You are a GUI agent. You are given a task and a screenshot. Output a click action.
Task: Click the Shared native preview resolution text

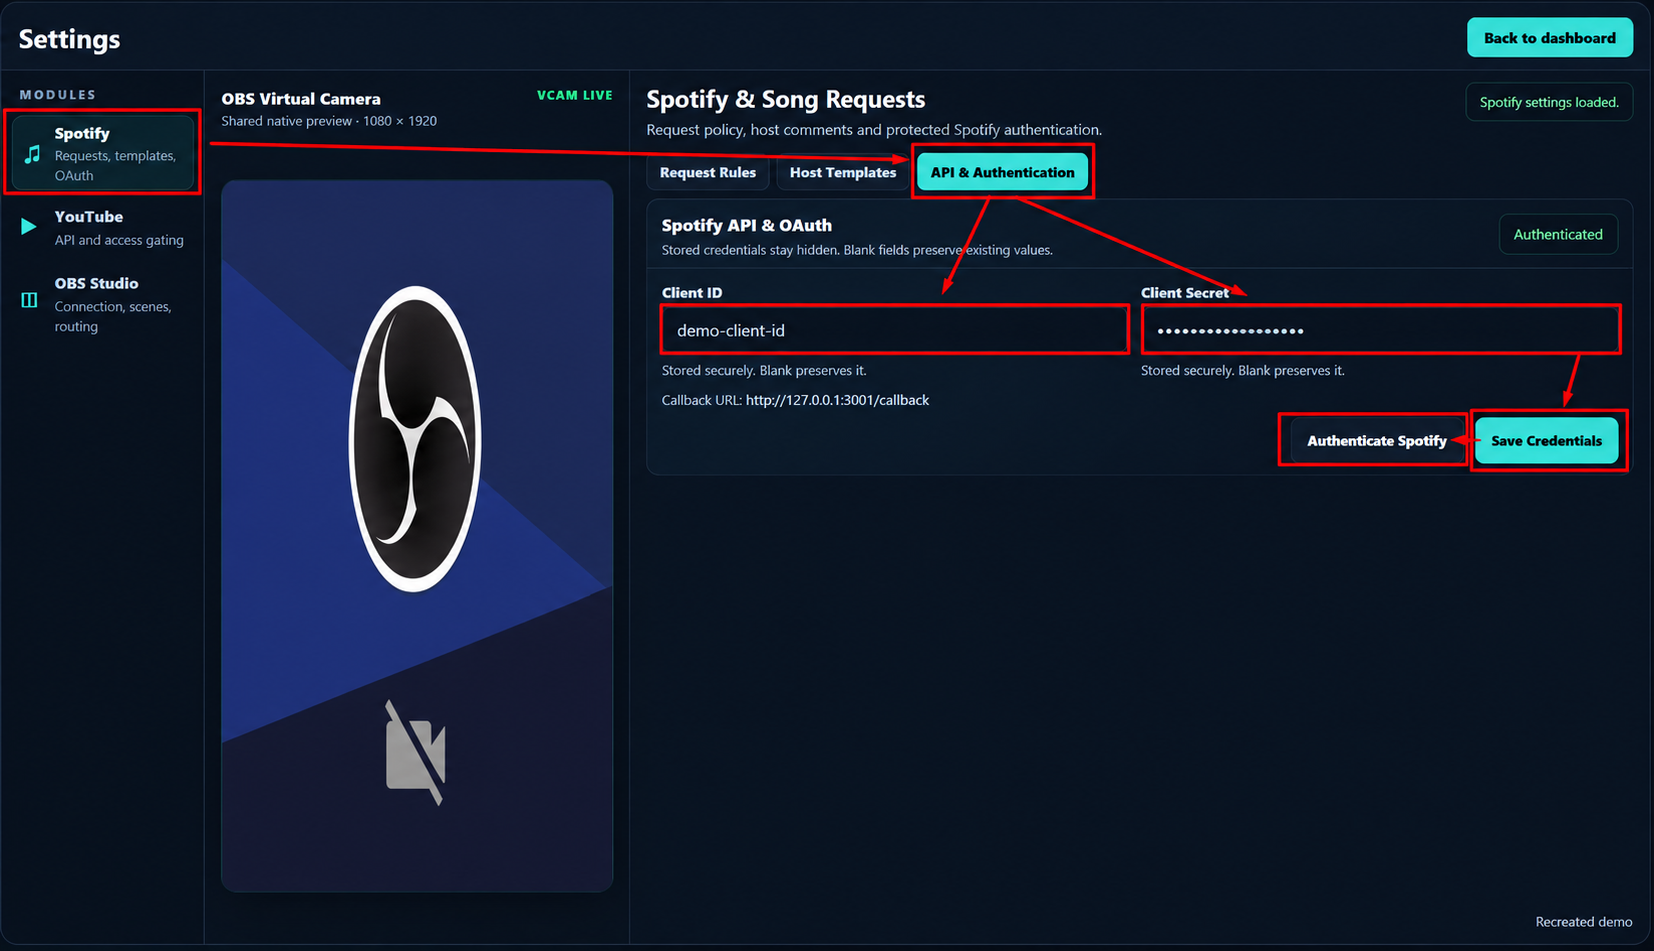pyautogui.click(x=329, y=121)
